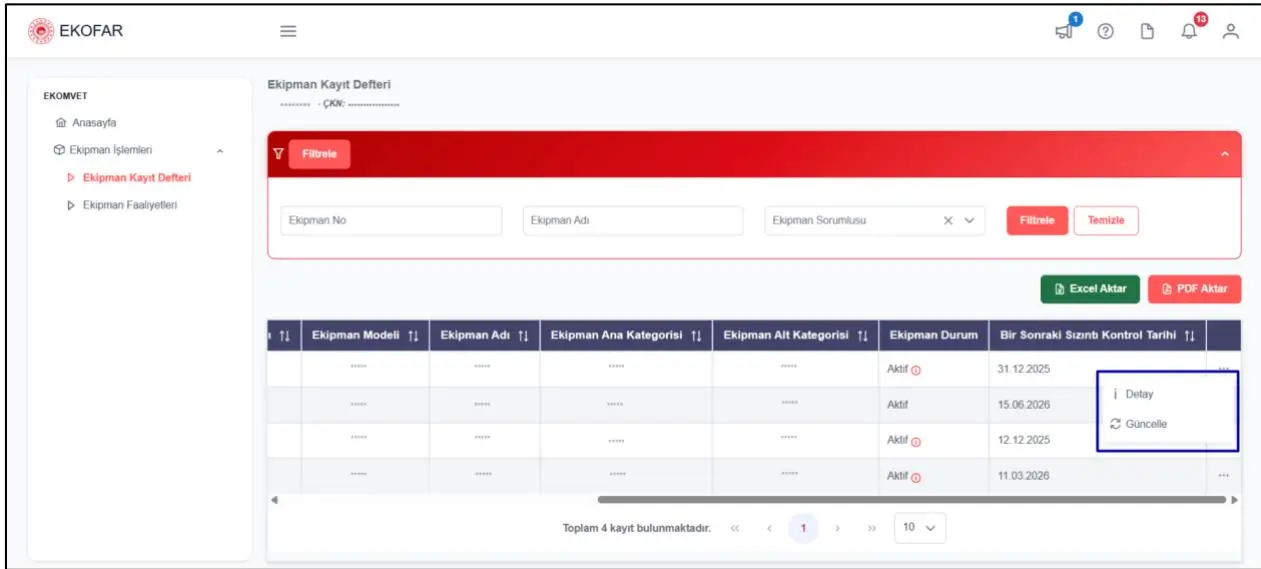Collapse Ekipman İşlemleri sidebar group
1261x569 pixels.
click(220, 151)
